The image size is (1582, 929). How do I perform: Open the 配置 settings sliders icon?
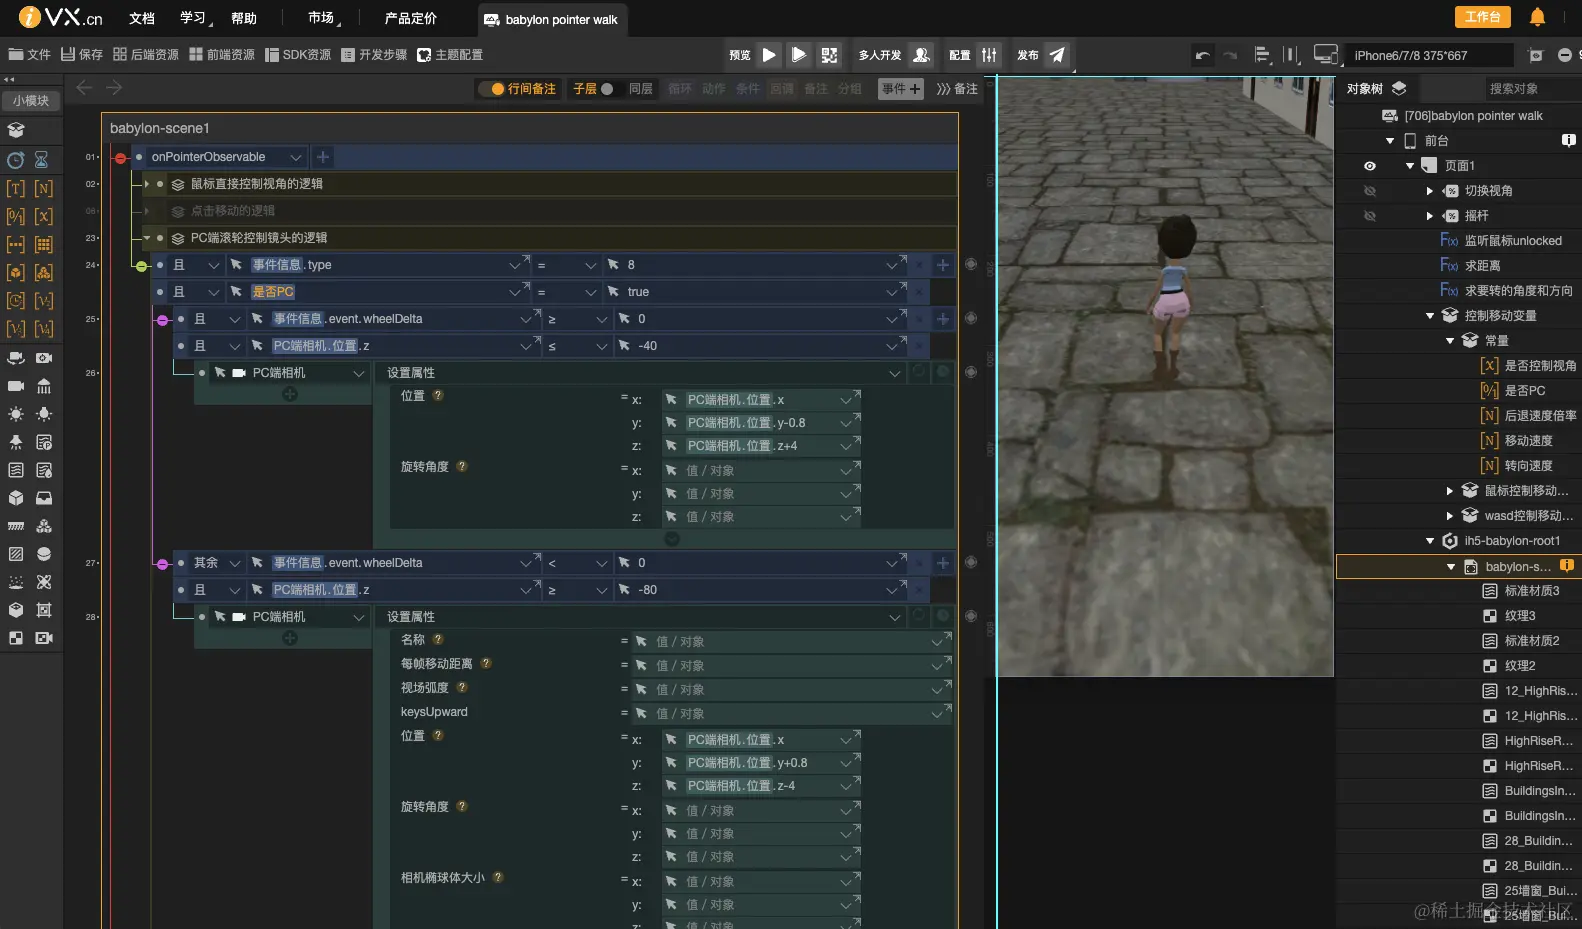click(x=989, y=55)
